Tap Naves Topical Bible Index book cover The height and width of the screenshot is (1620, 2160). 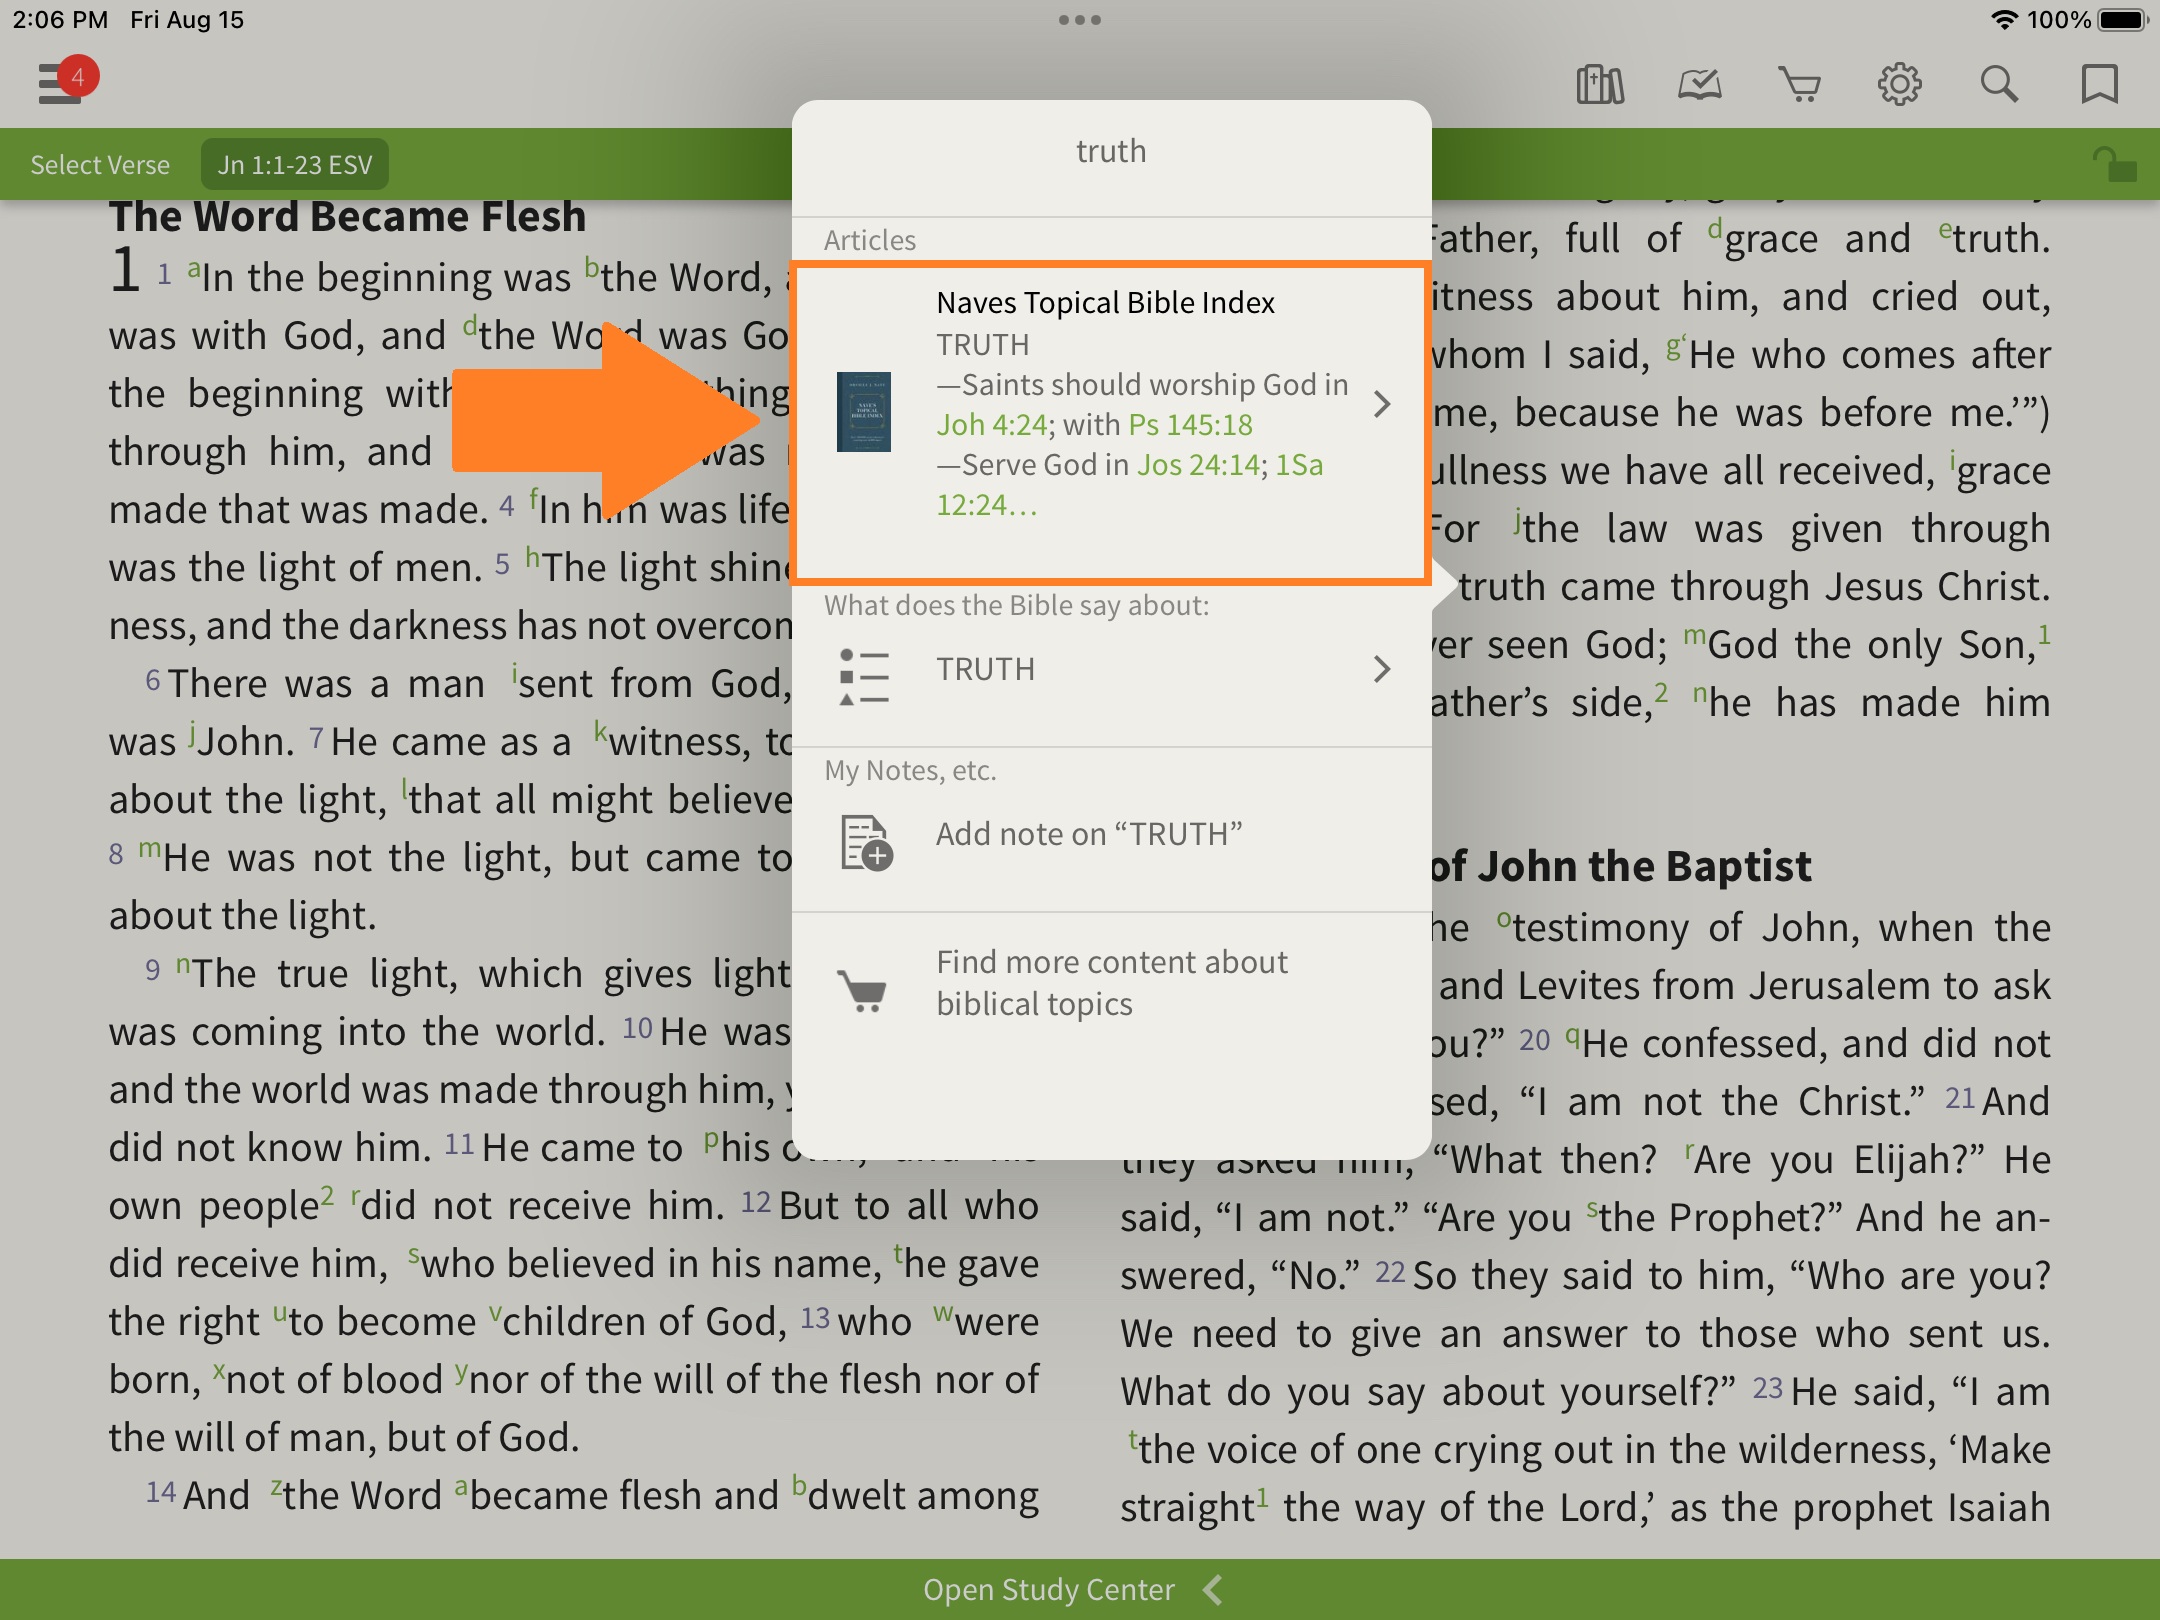(x=864, y=412)
